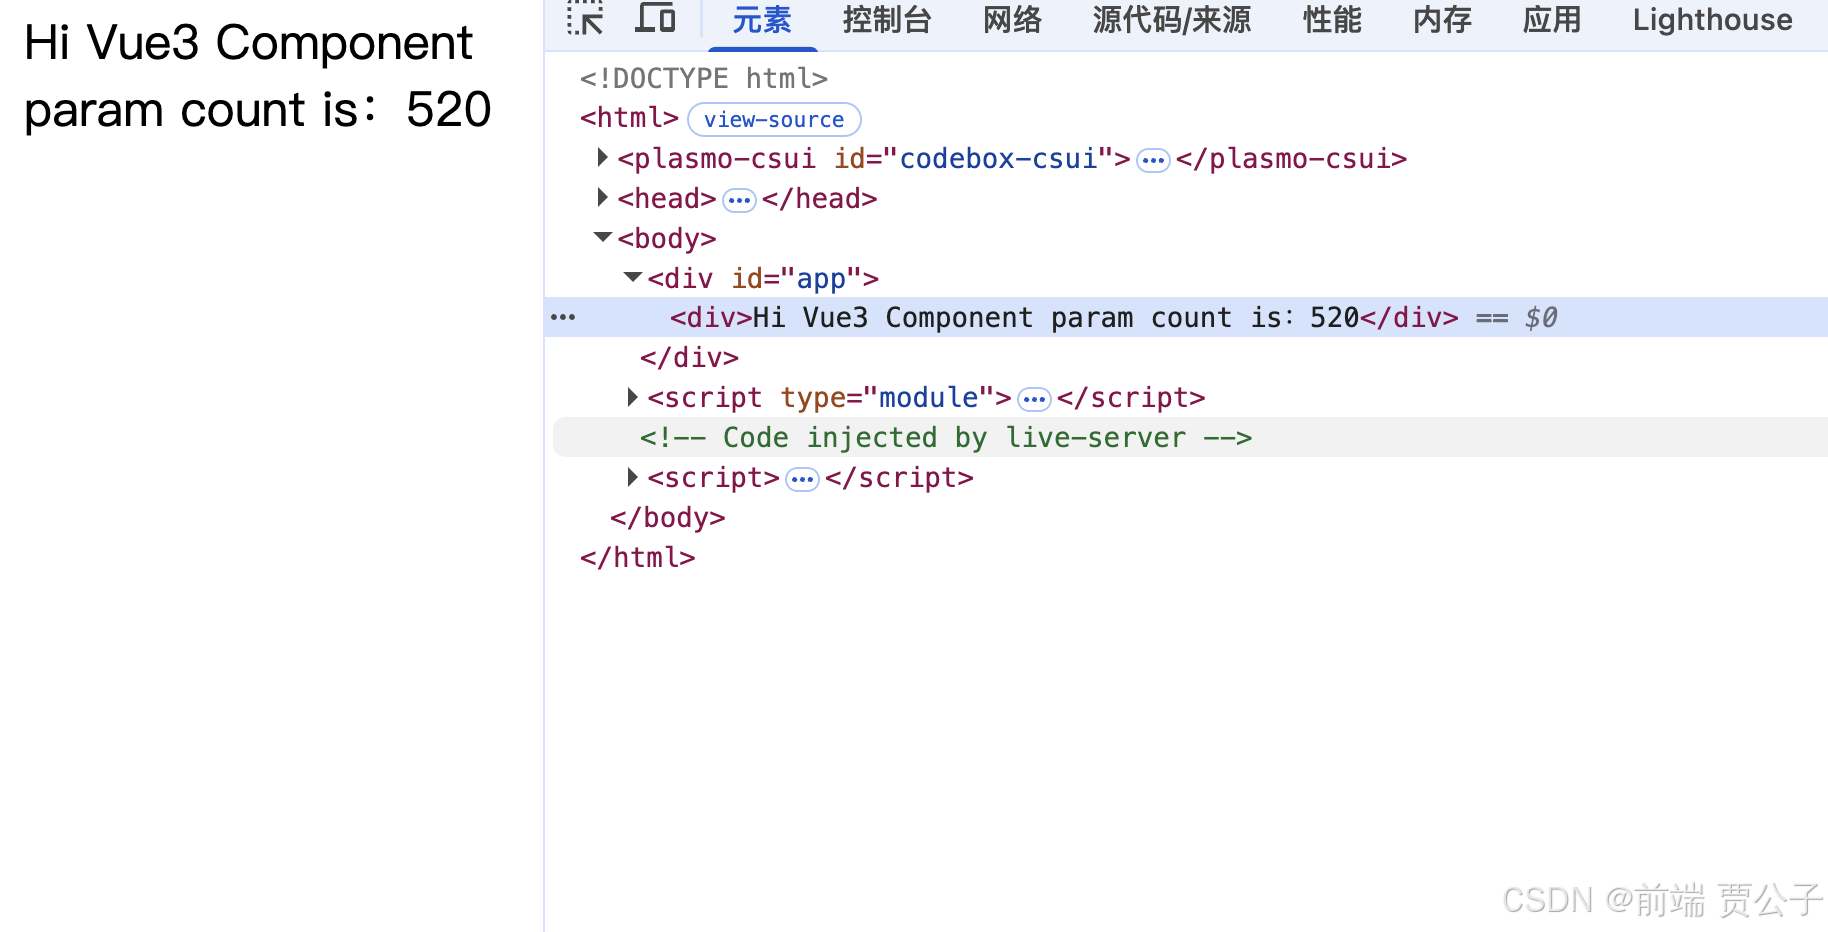
Task: Select the <!DOCTYPE html> line
Action: point(704,78)
